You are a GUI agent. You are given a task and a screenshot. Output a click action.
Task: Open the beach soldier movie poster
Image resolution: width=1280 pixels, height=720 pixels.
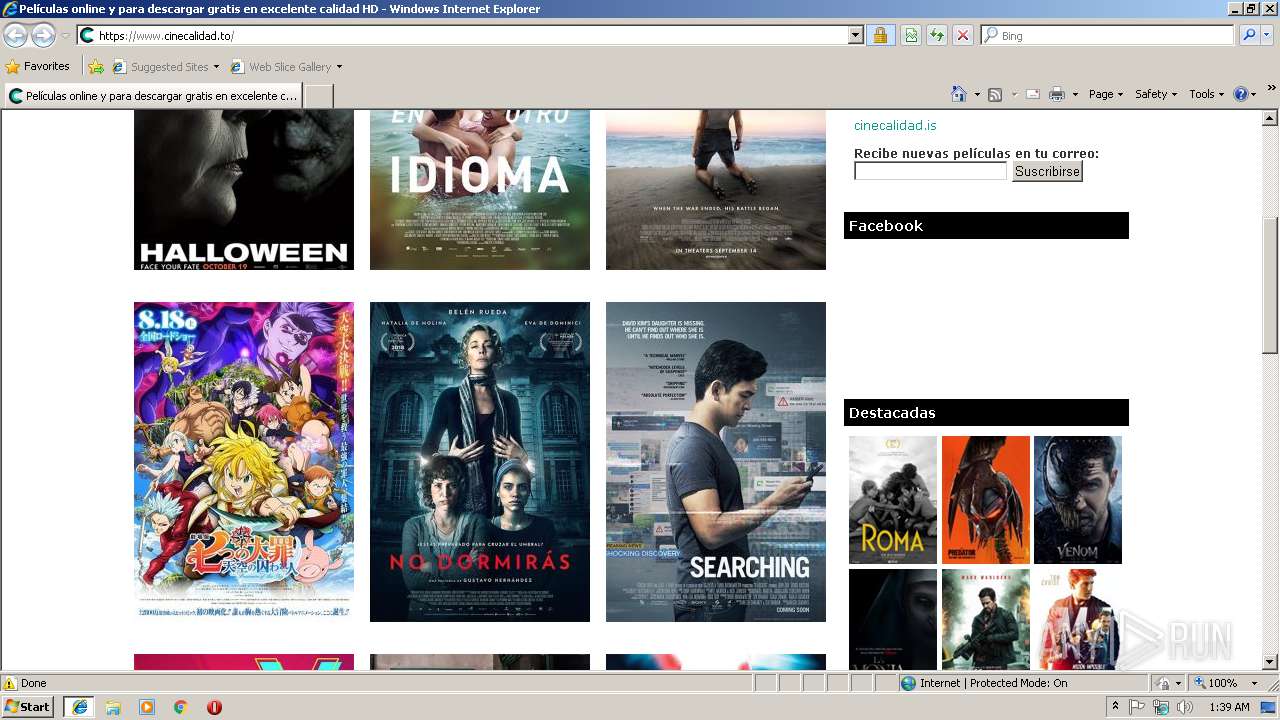pyautogui.click(x=716, y=190)
